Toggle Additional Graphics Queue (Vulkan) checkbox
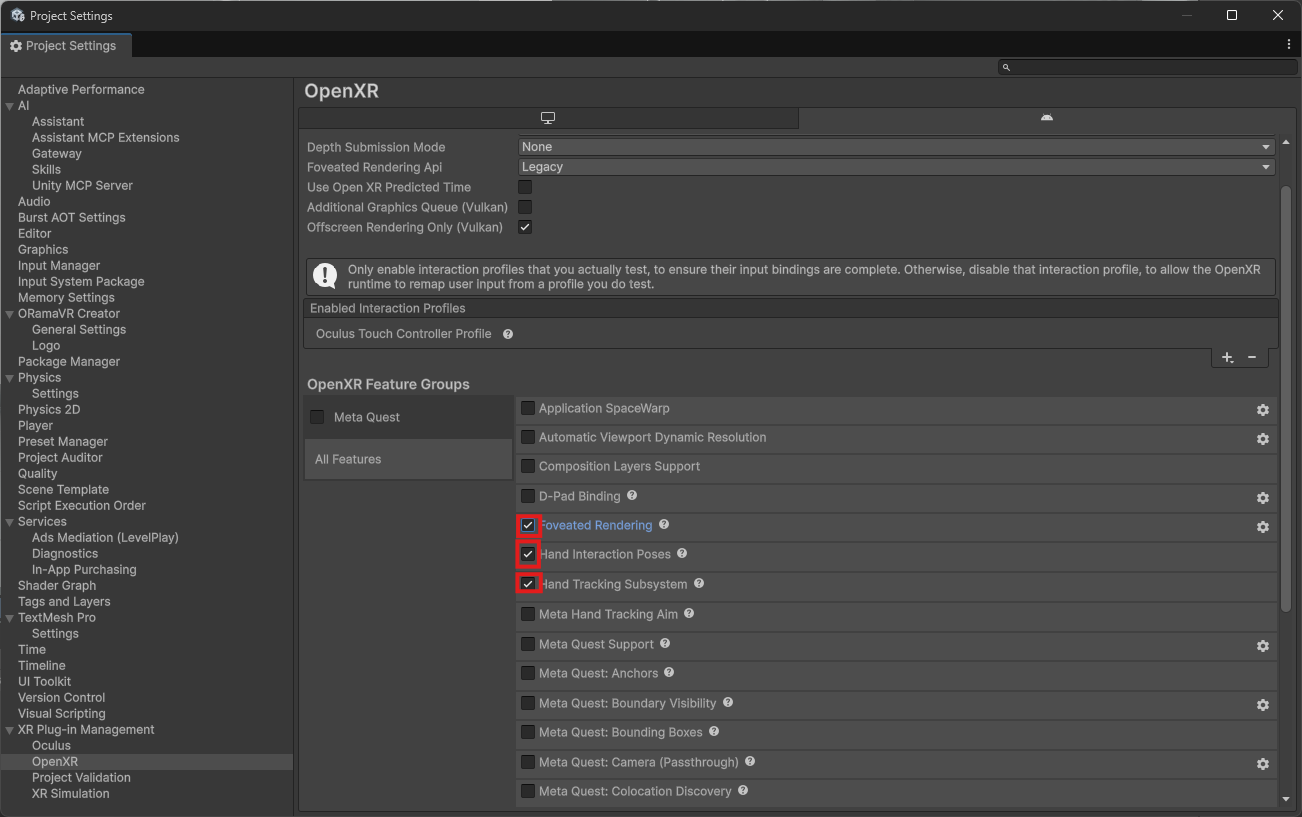 pos(525,207)
